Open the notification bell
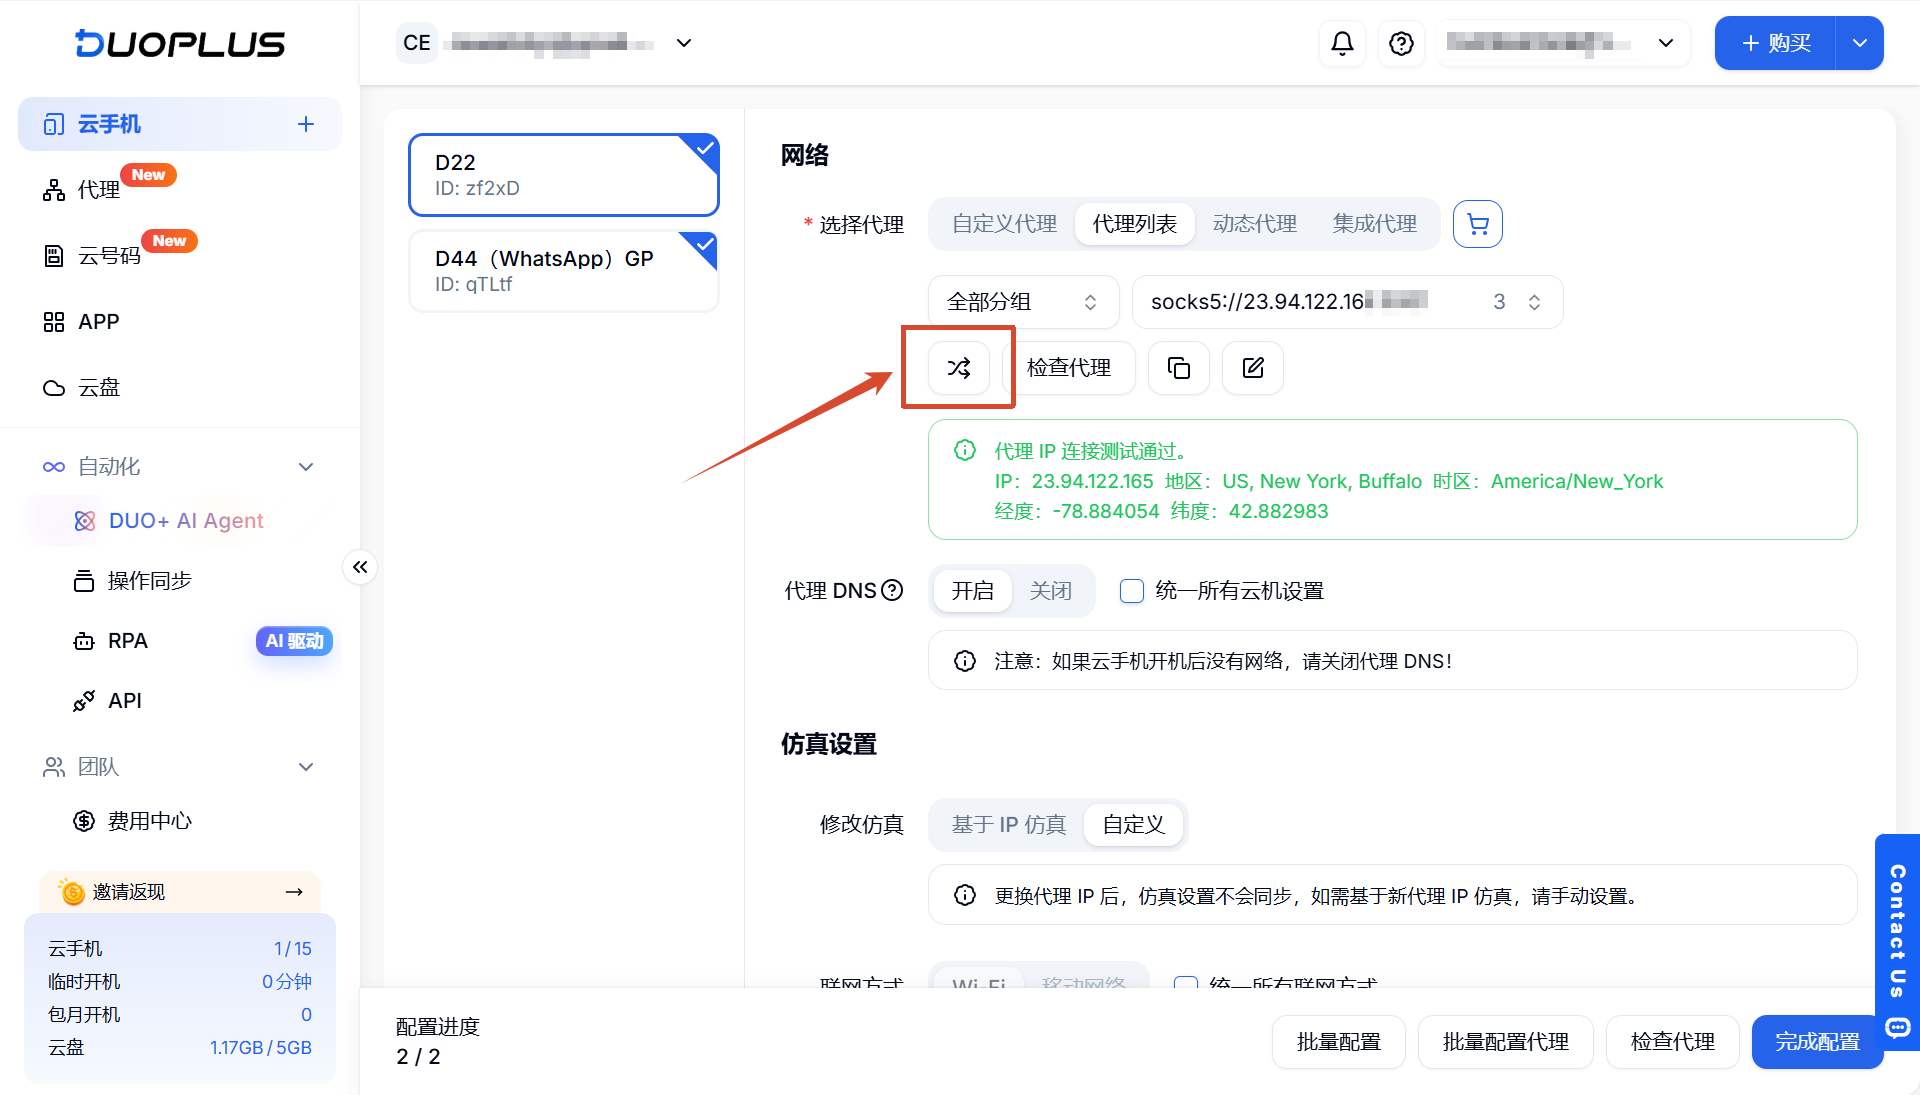The width and height of the screenshot is (1920, 1095). pyautogui.click(x=1342, y=43)
